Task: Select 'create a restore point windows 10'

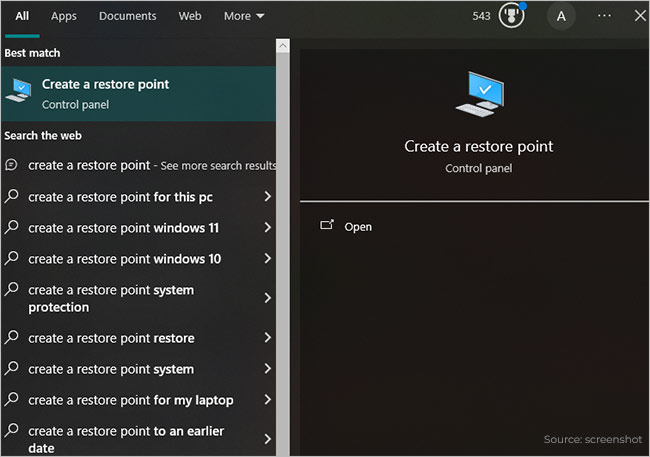Action: point(138,259)
